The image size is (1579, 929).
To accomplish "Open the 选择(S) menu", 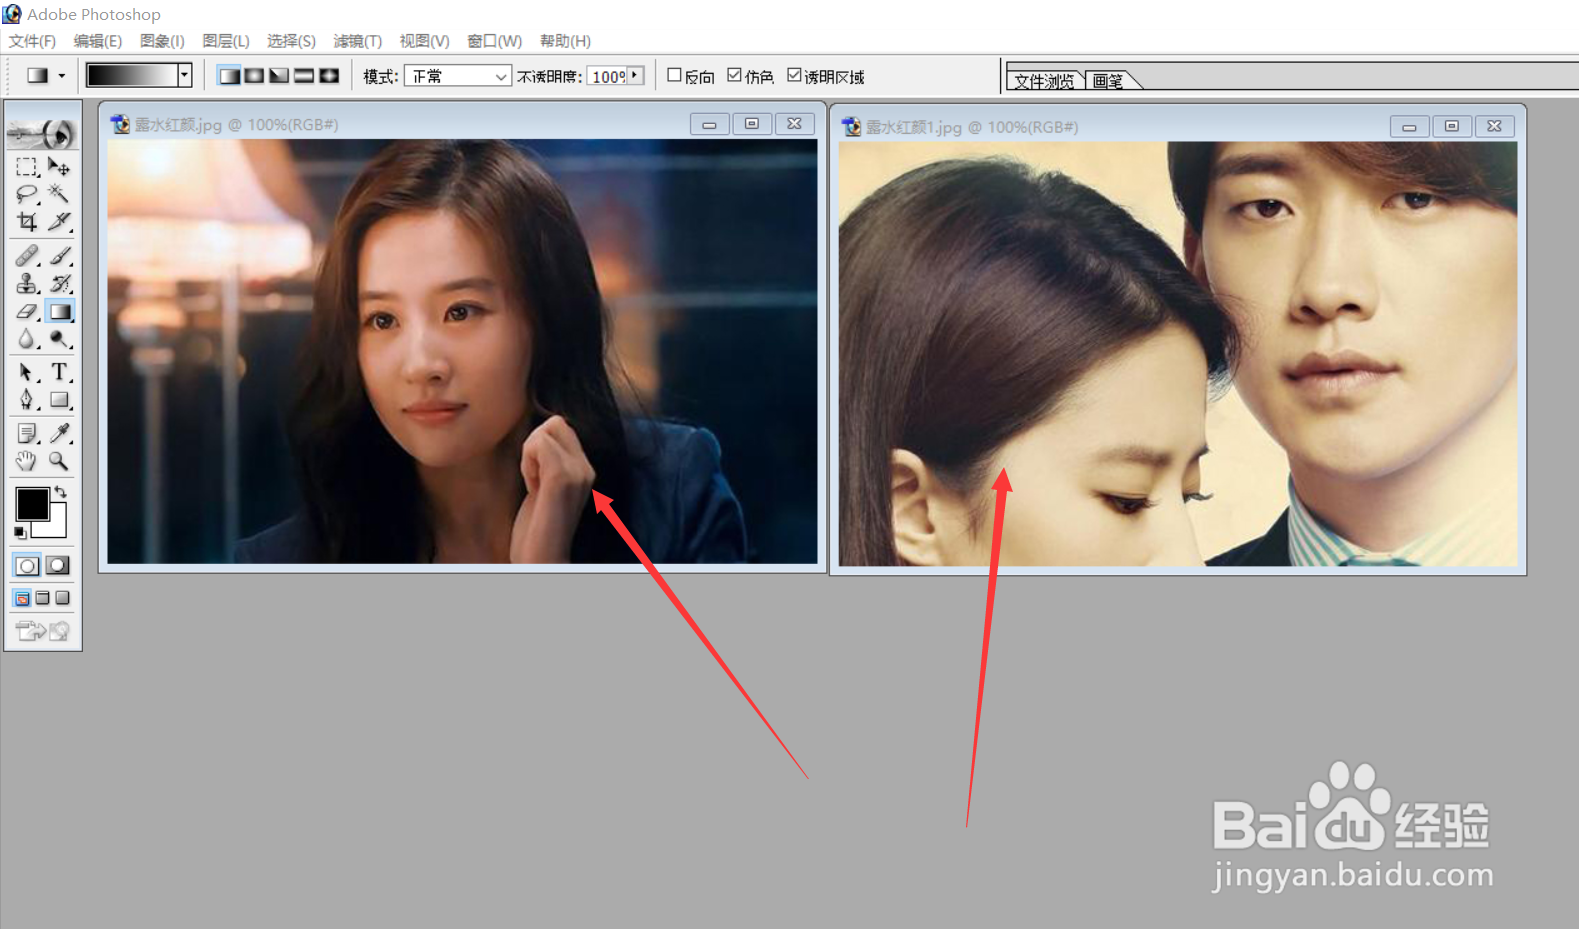I will 291,41.
